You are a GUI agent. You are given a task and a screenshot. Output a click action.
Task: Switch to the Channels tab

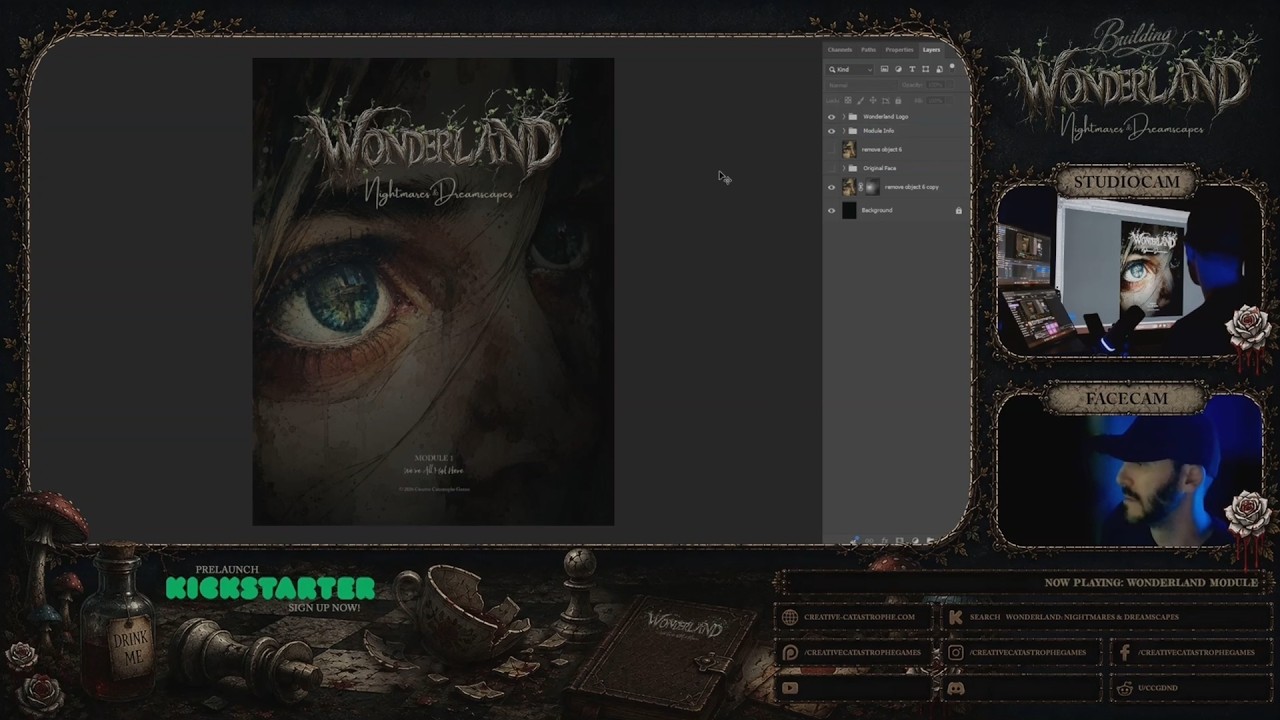point(840,50)
